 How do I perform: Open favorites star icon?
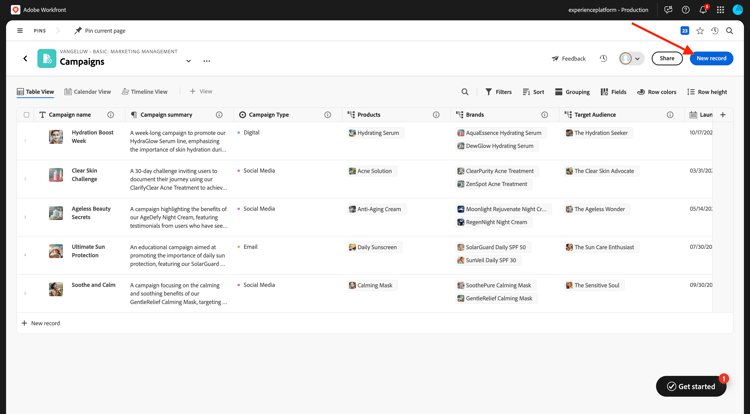pos(700,31)
